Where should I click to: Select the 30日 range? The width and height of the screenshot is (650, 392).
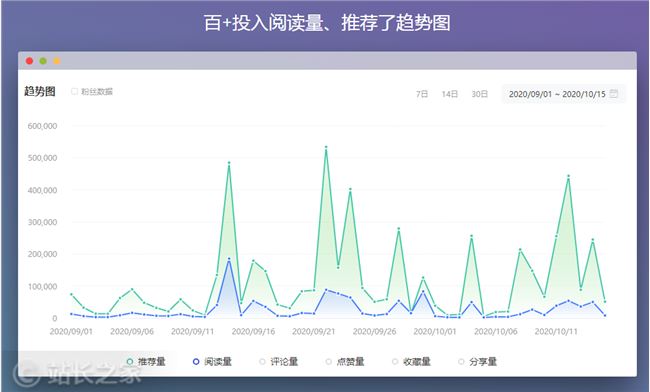pyautogui.click(x=479, y=94)
